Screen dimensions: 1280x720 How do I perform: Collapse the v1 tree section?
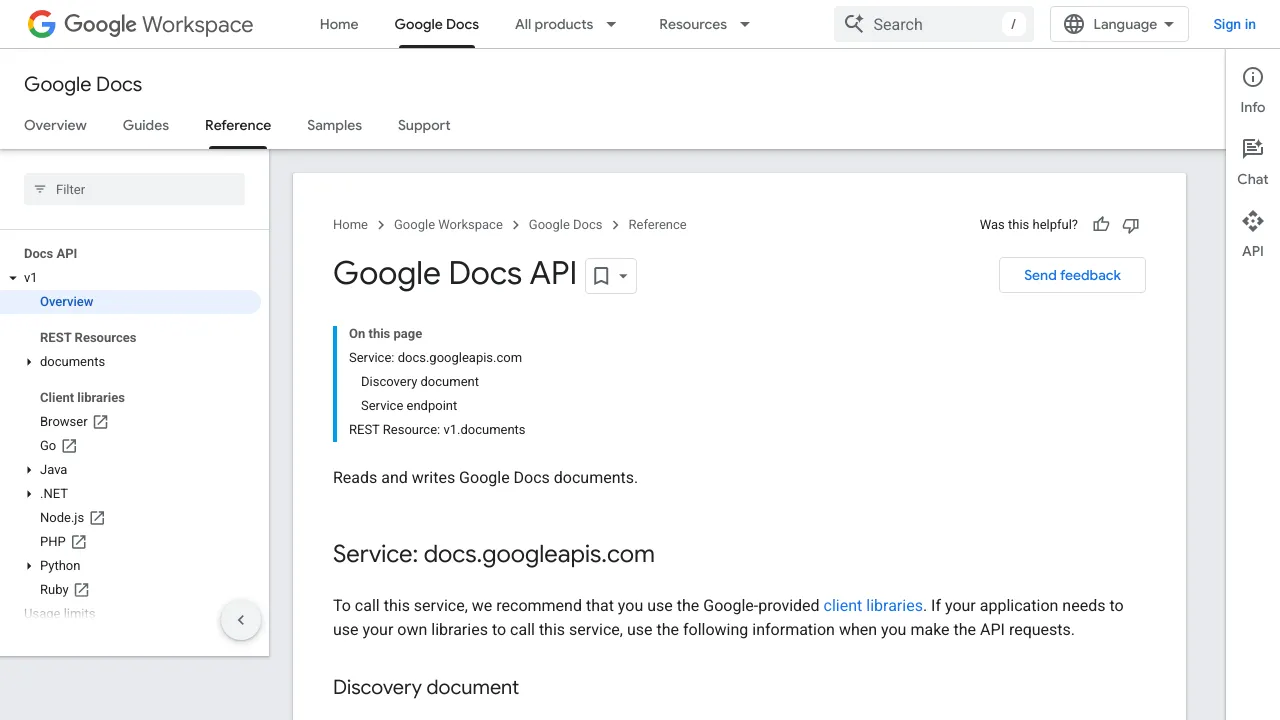pyautogui.click(x=13, y=278)
